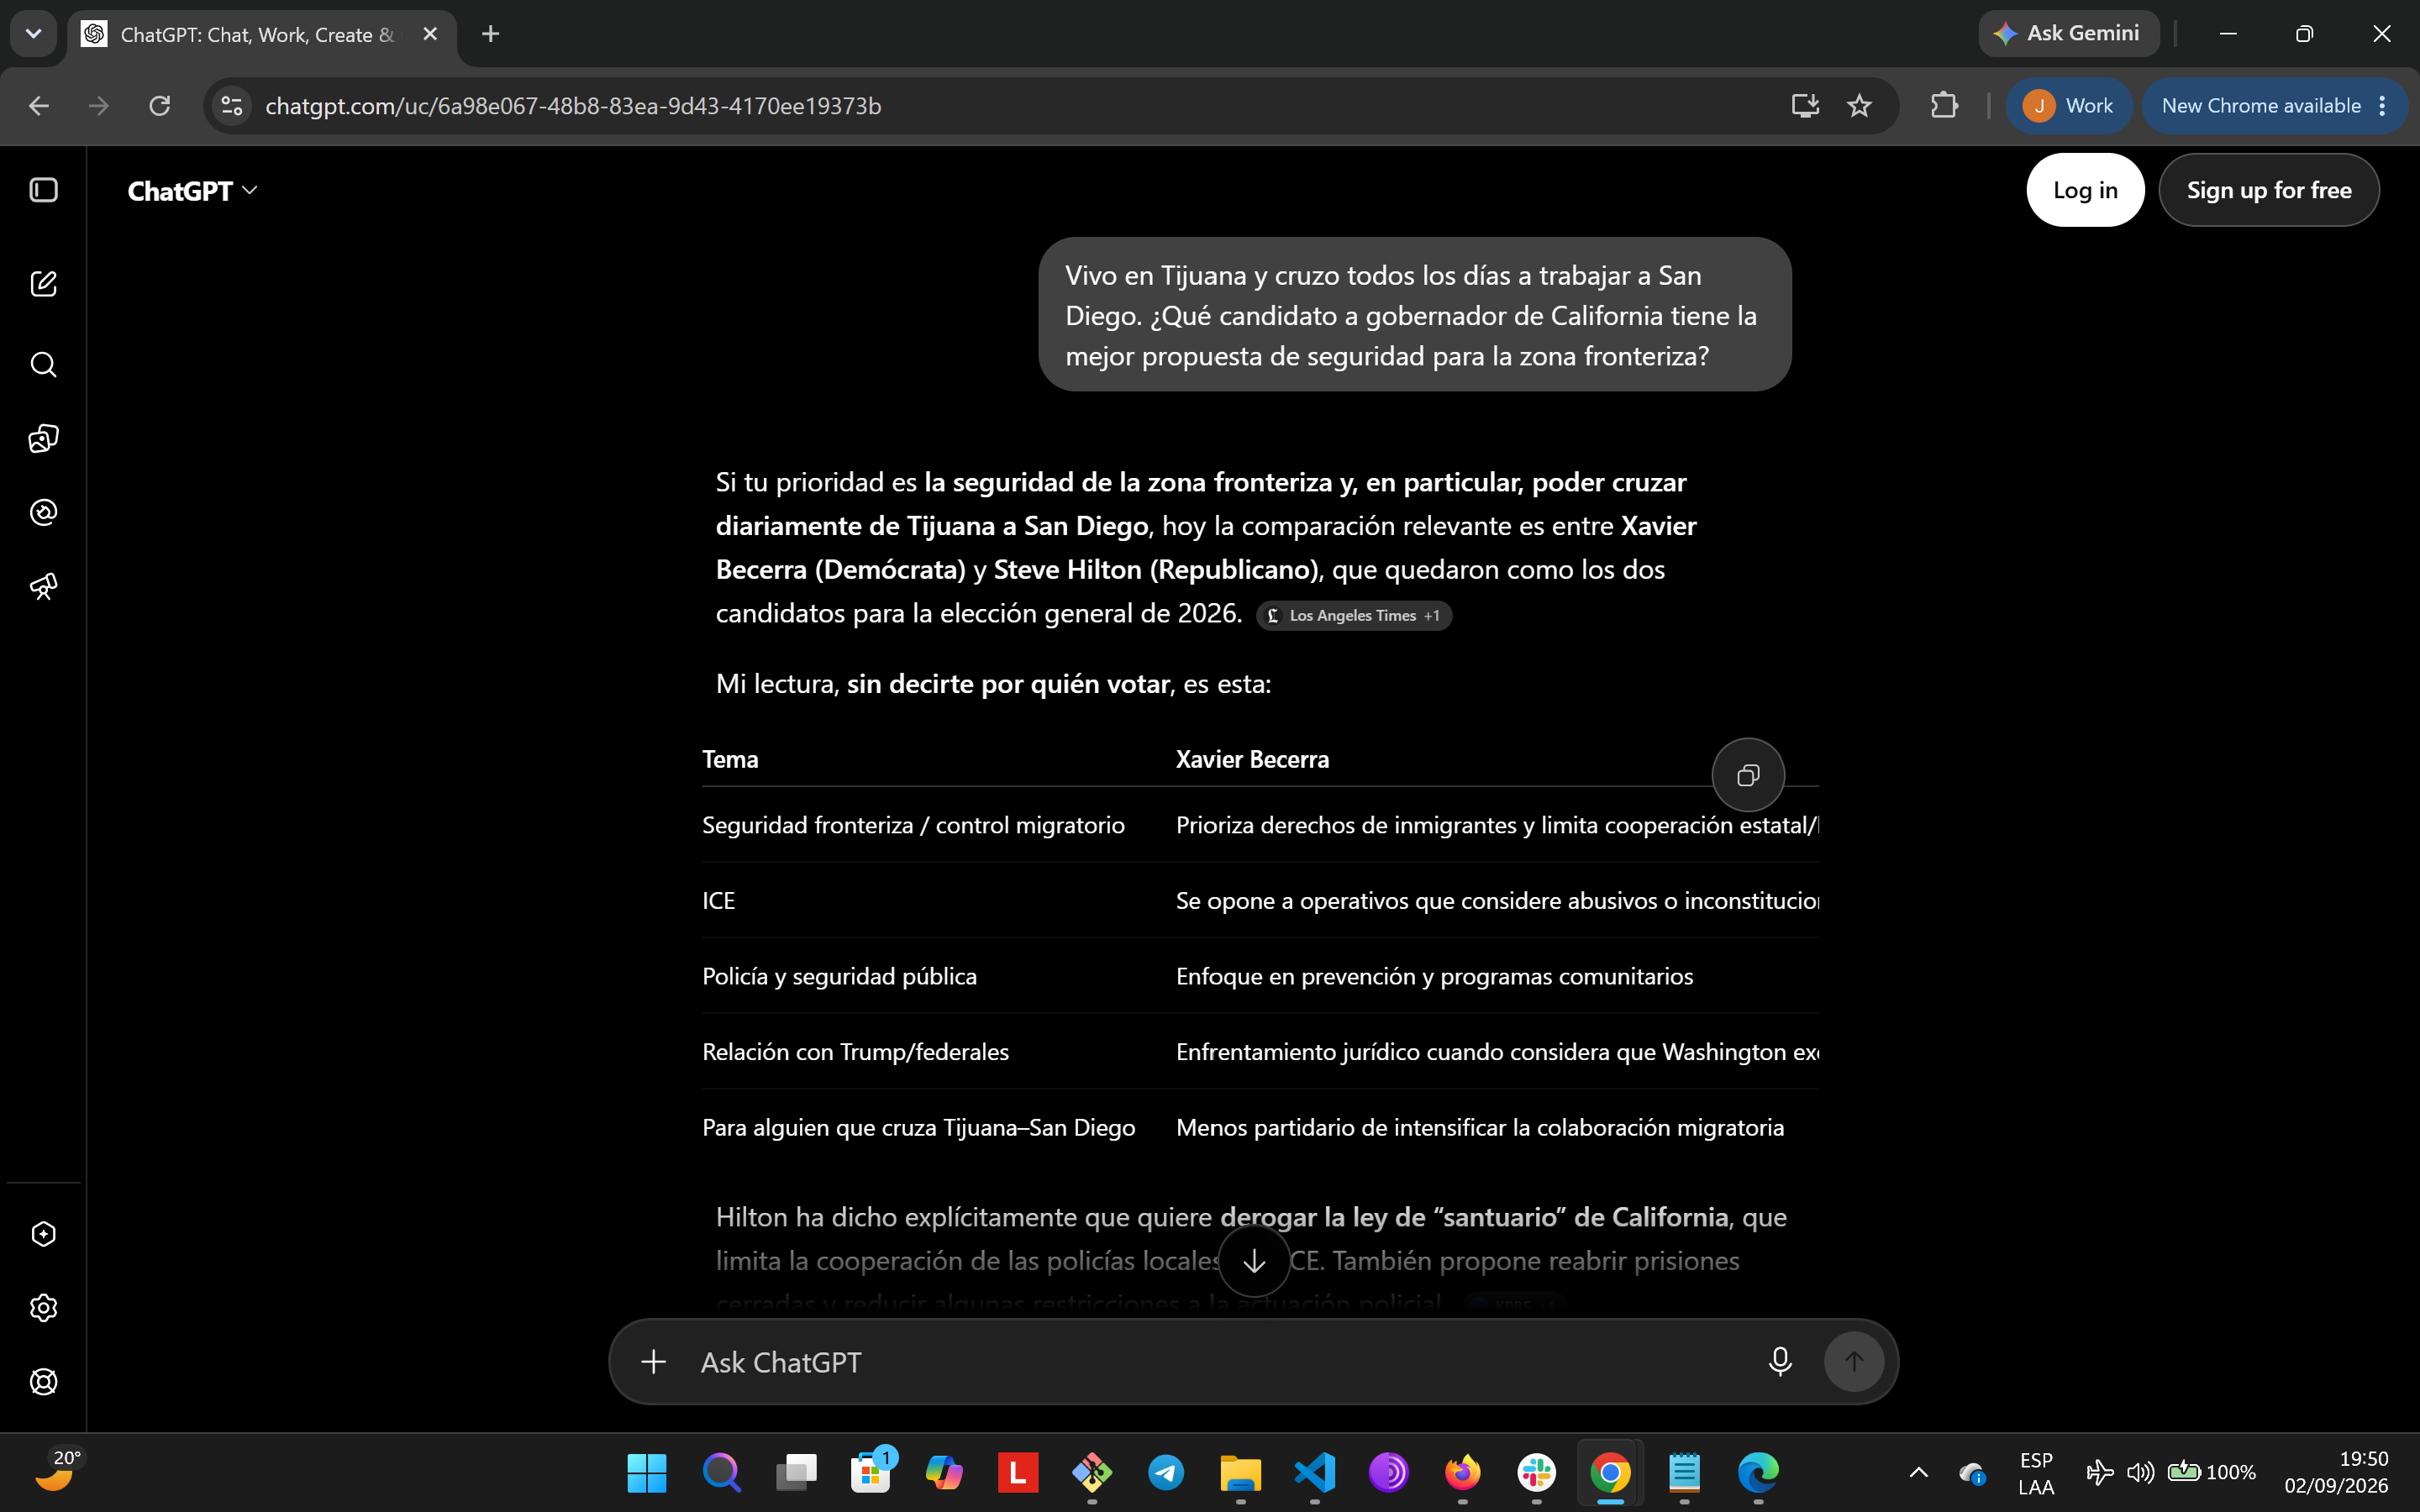Open the search chats magnifier in ChatGPT sidebar
Screen dimensions: 2420x1512
(44, 364)
